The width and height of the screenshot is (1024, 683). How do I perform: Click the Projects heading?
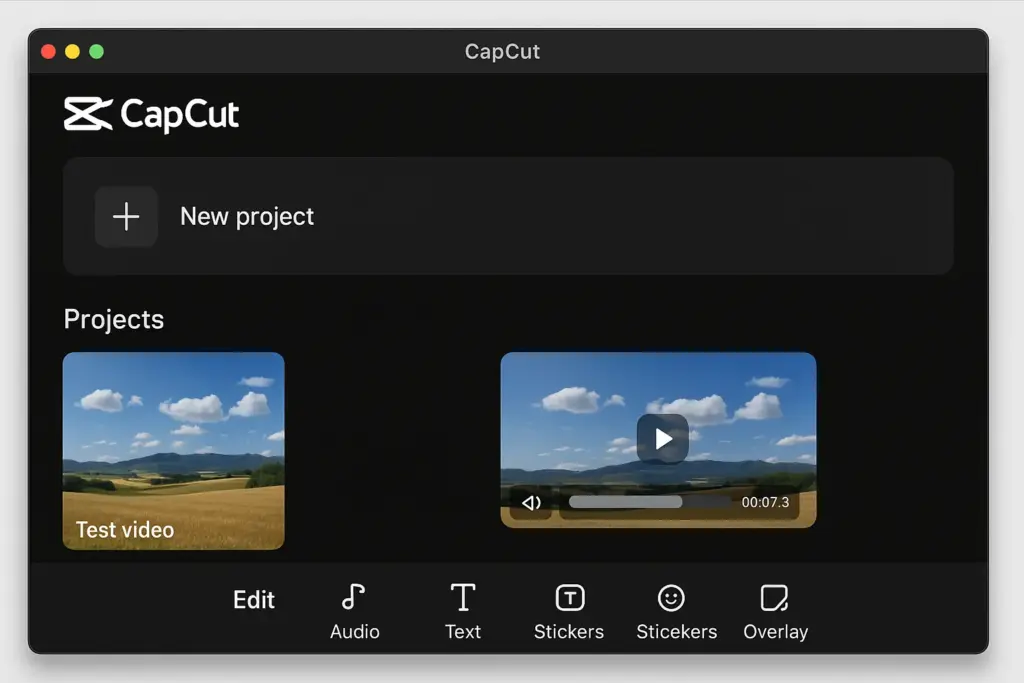click(x=114, y=319)
